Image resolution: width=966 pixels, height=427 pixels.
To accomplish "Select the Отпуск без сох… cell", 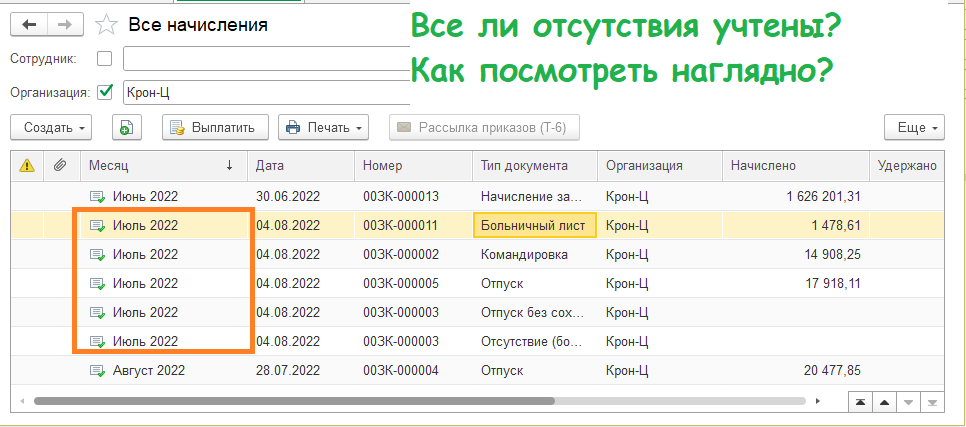I will point(535,312).
